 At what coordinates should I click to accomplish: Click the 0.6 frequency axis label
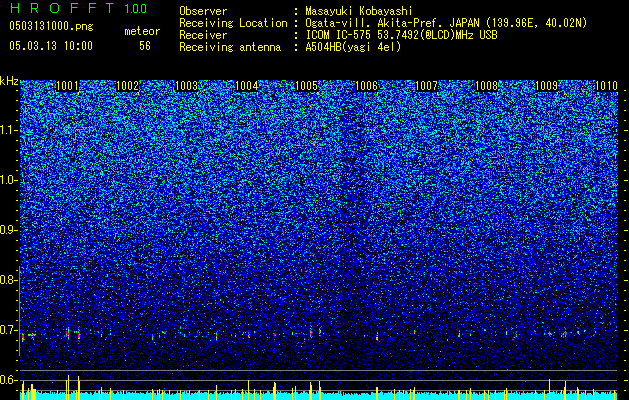click(x=9, y=380)
